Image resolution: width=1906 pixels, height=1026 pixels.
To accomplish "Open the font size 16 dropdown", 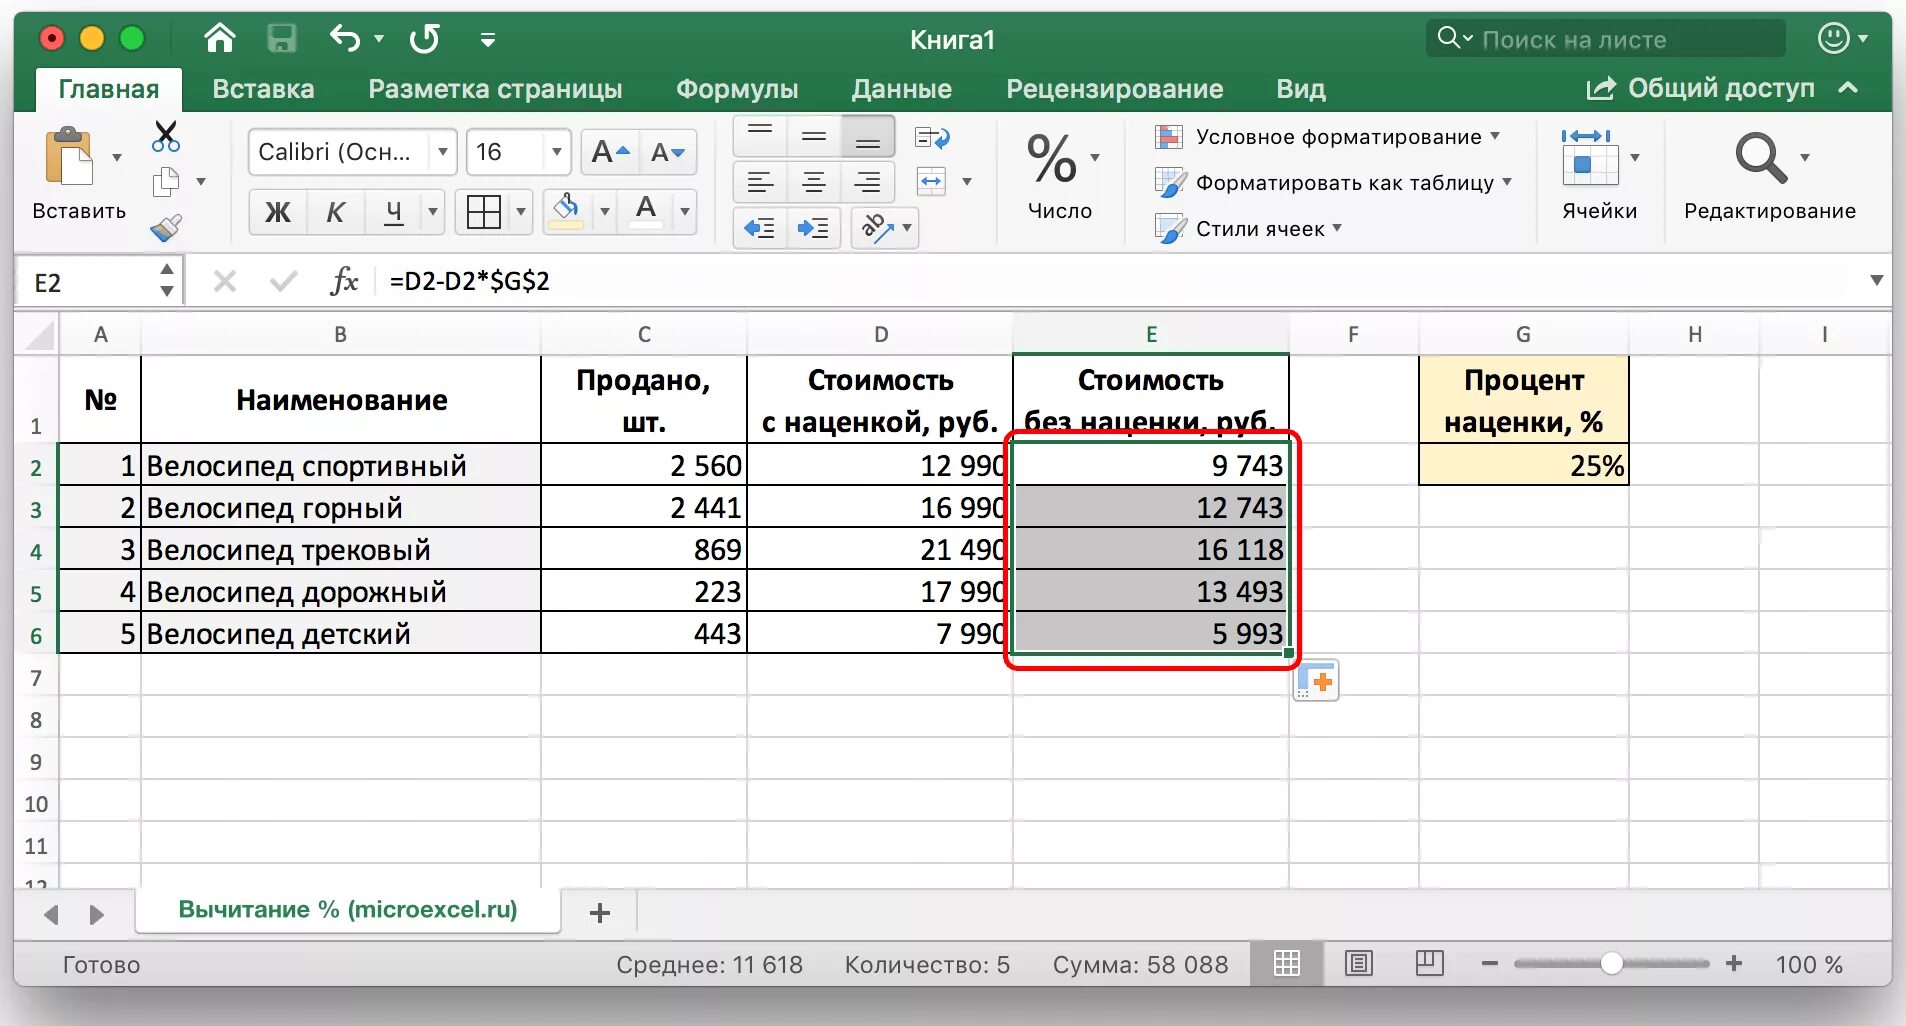I will click(557, 152).
